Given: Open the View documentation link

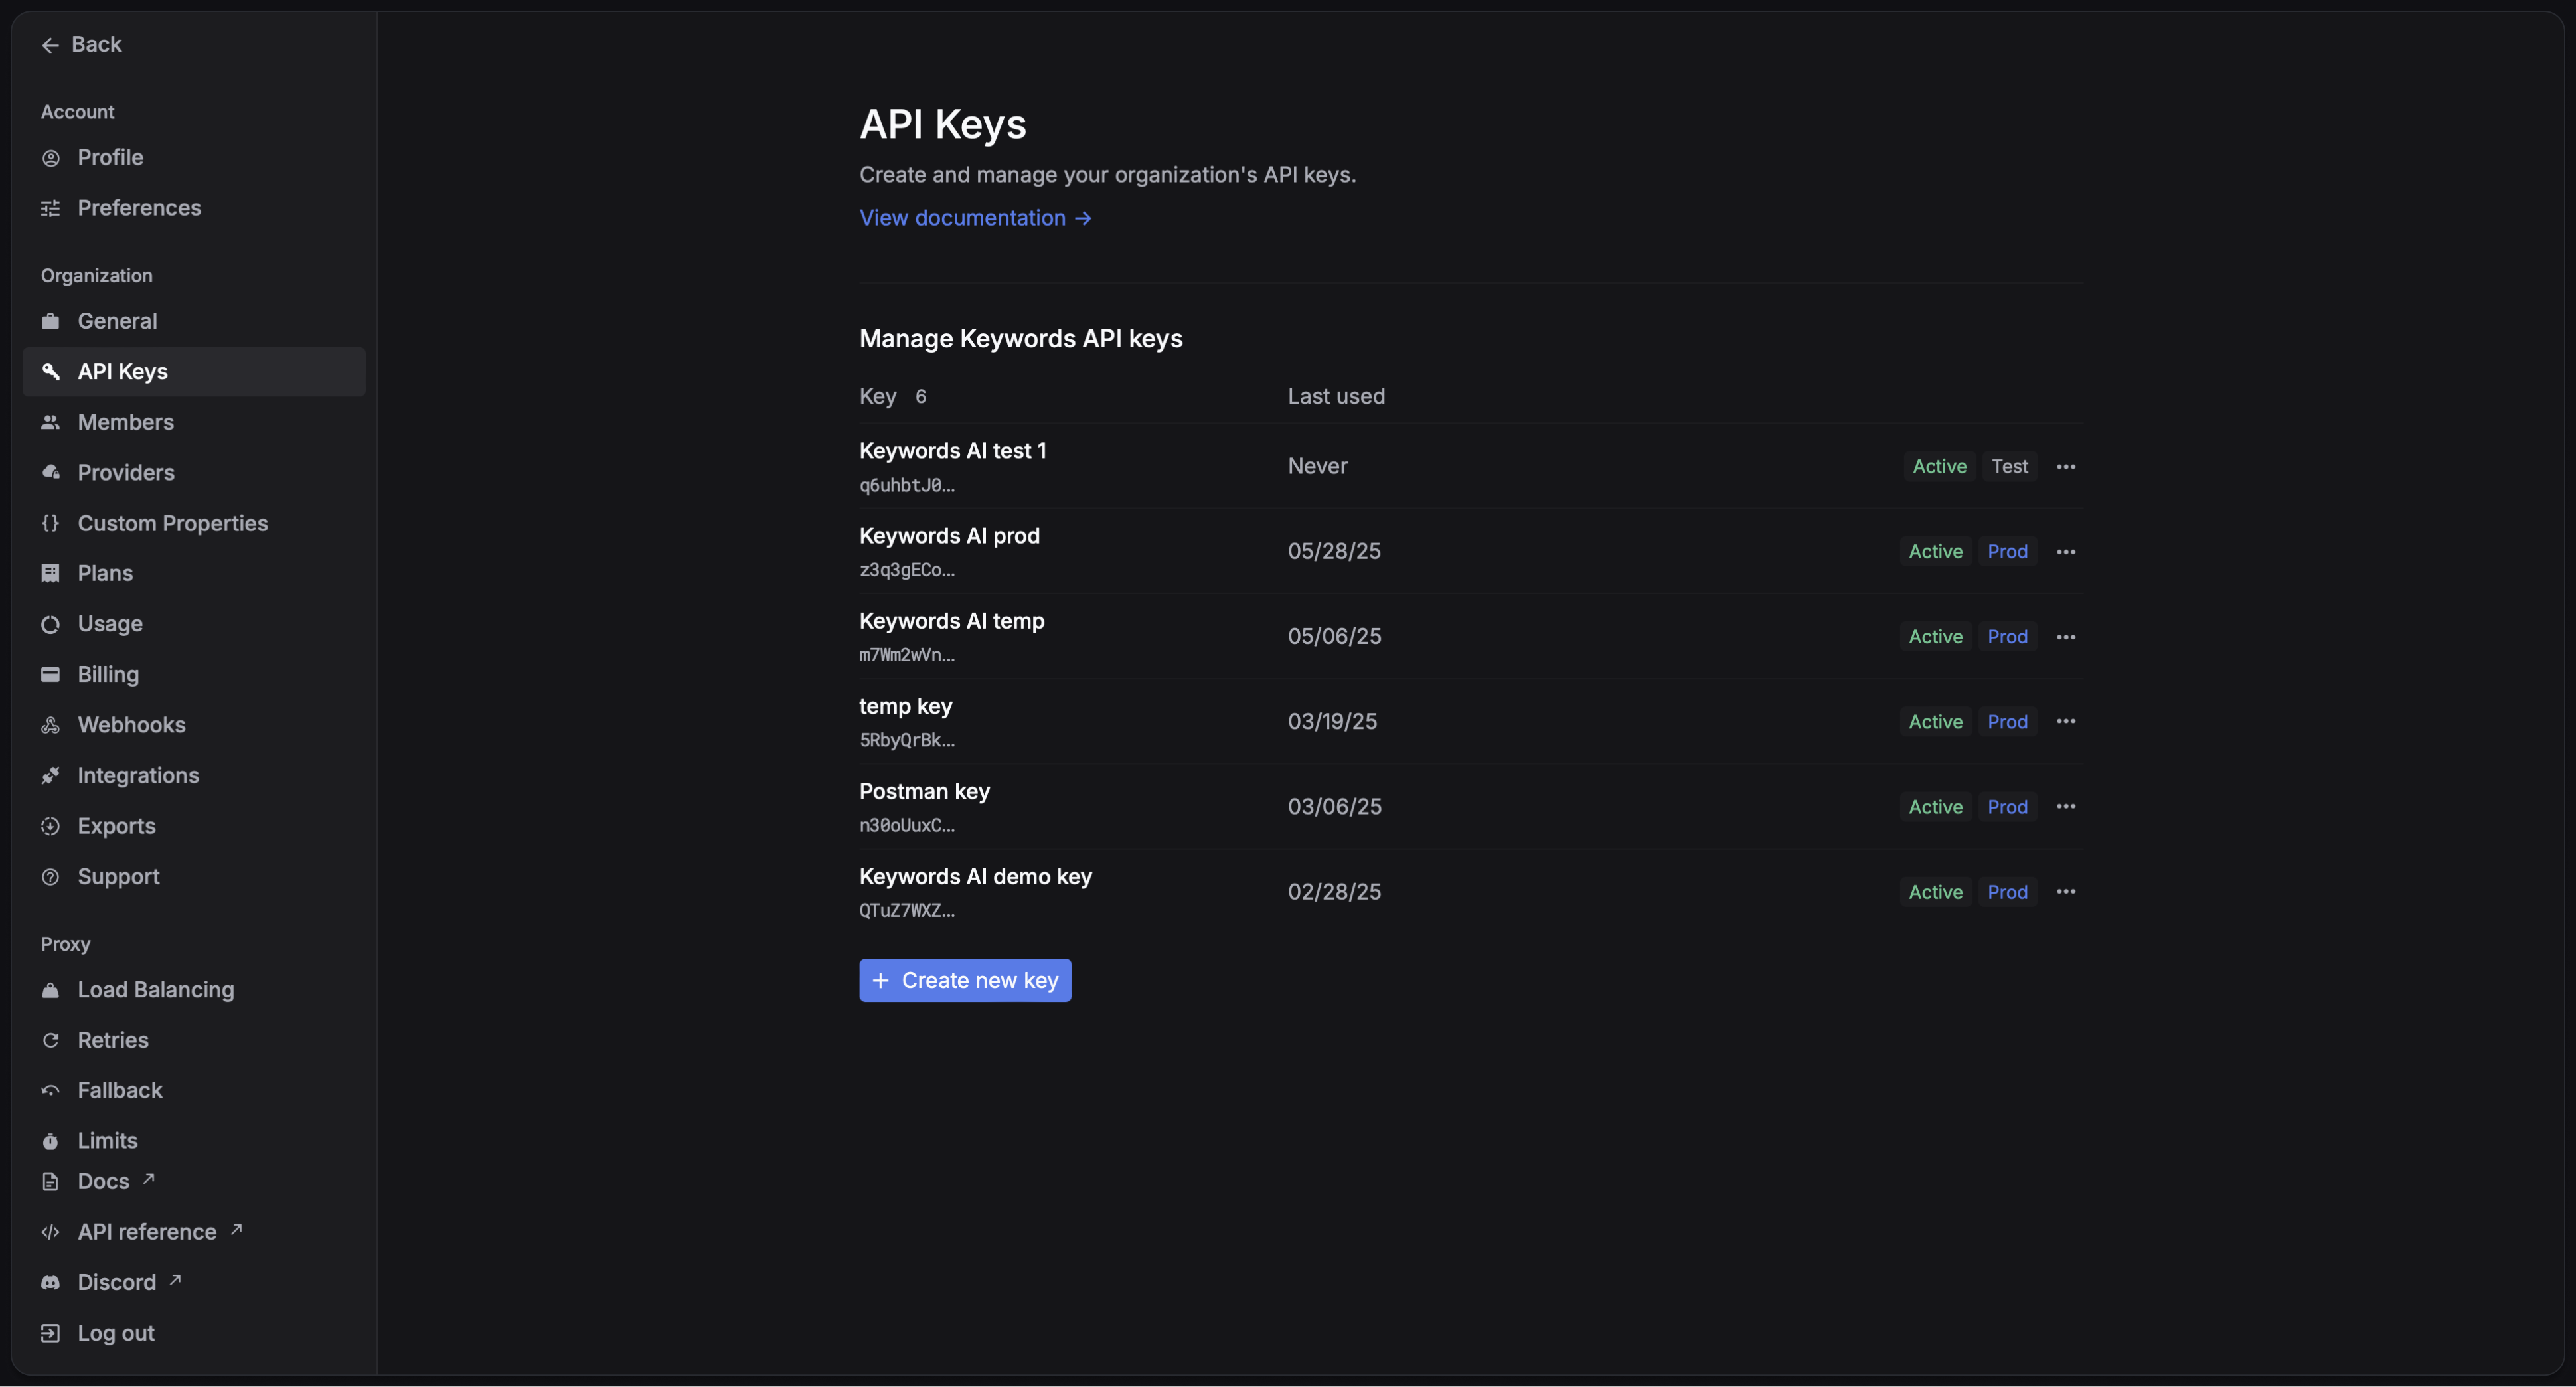Looking at the screenshot, I should click(975, 218).
